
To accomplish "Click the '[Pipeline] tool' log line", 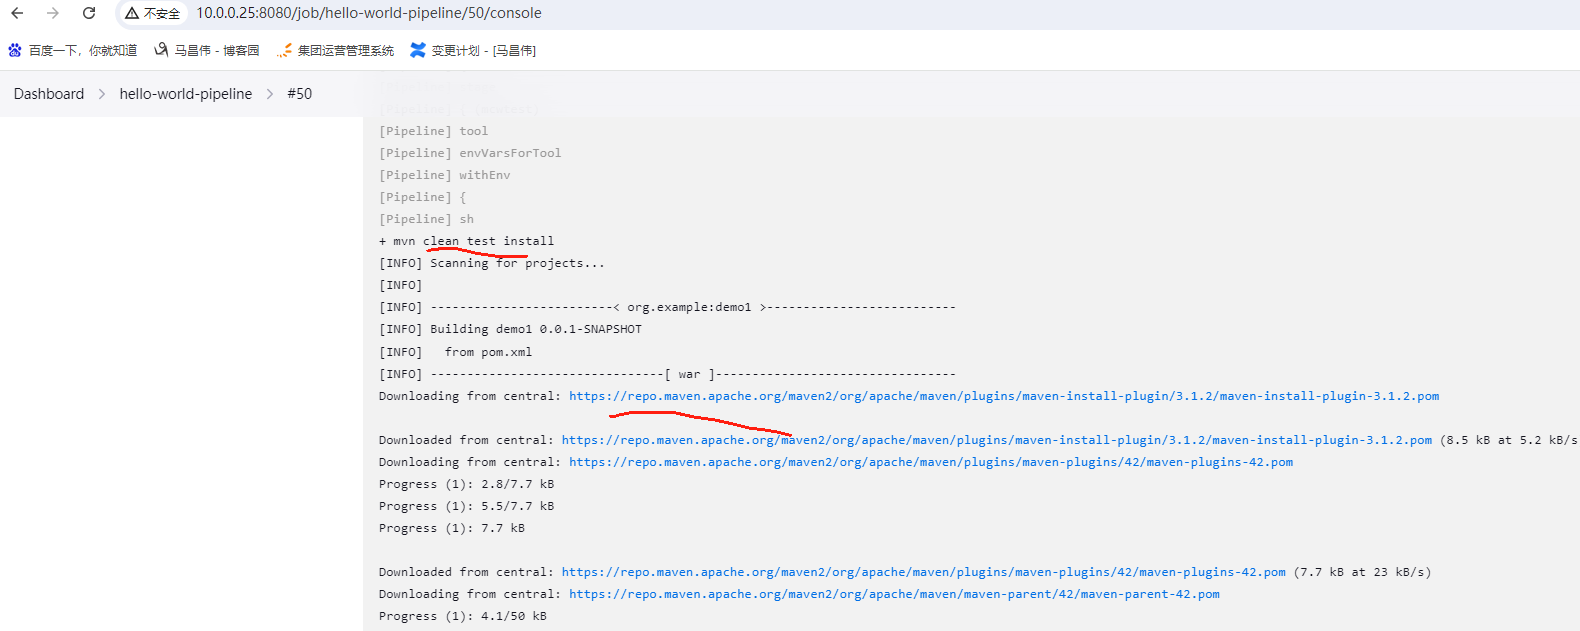I will pyautogui.click(x=434, y=131).
